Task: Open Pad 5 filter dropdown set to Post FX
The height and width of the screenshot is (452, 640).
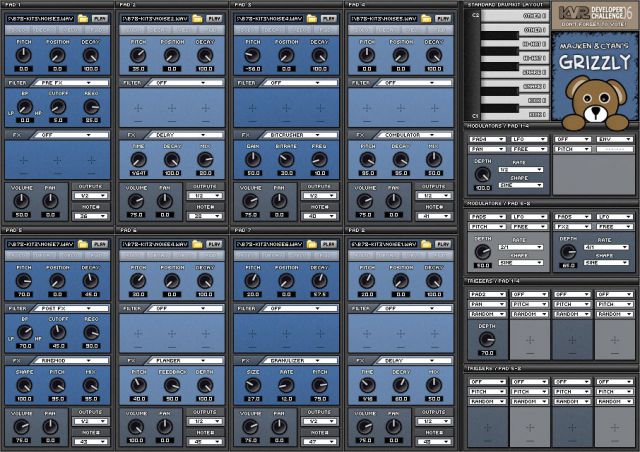Action: (69, 309)
